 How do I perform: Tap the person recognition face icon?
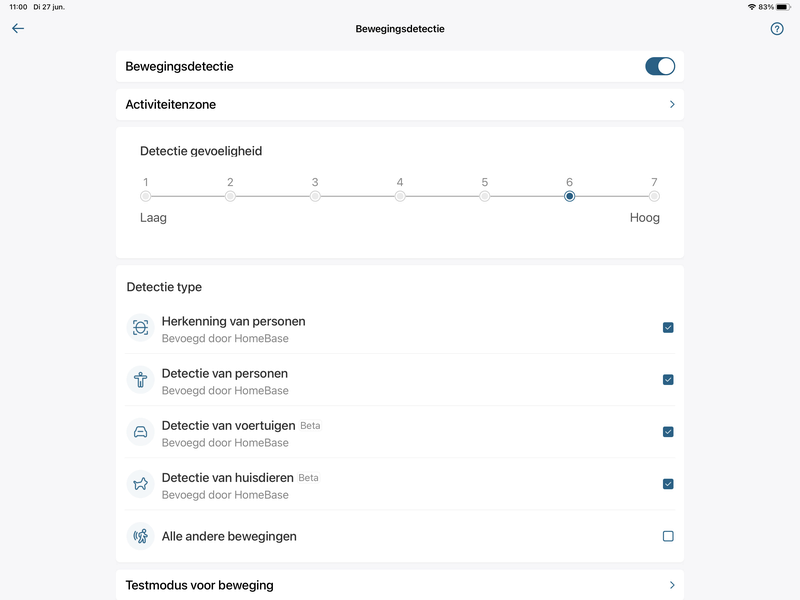pos(140,328)
